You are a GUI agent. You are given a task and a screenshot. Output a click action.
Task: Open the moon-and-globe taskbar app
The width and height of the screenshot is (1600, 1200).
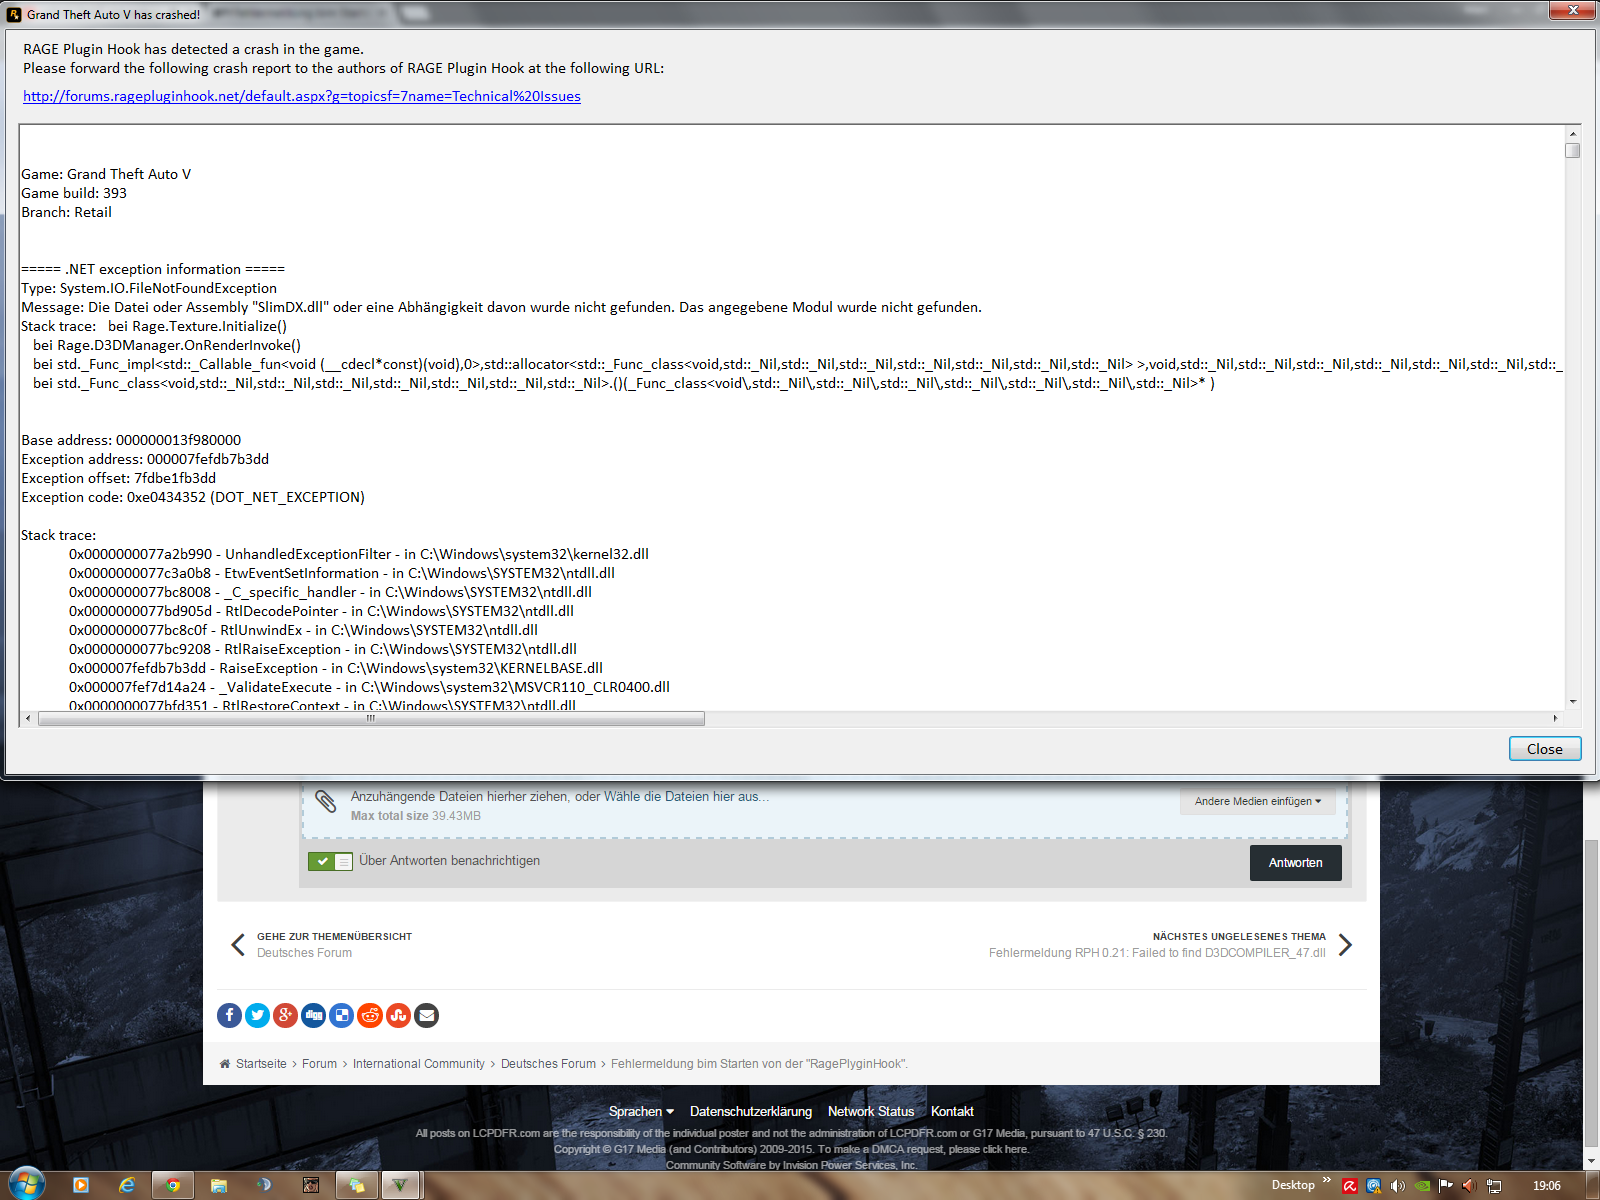tap(265, 1185)
